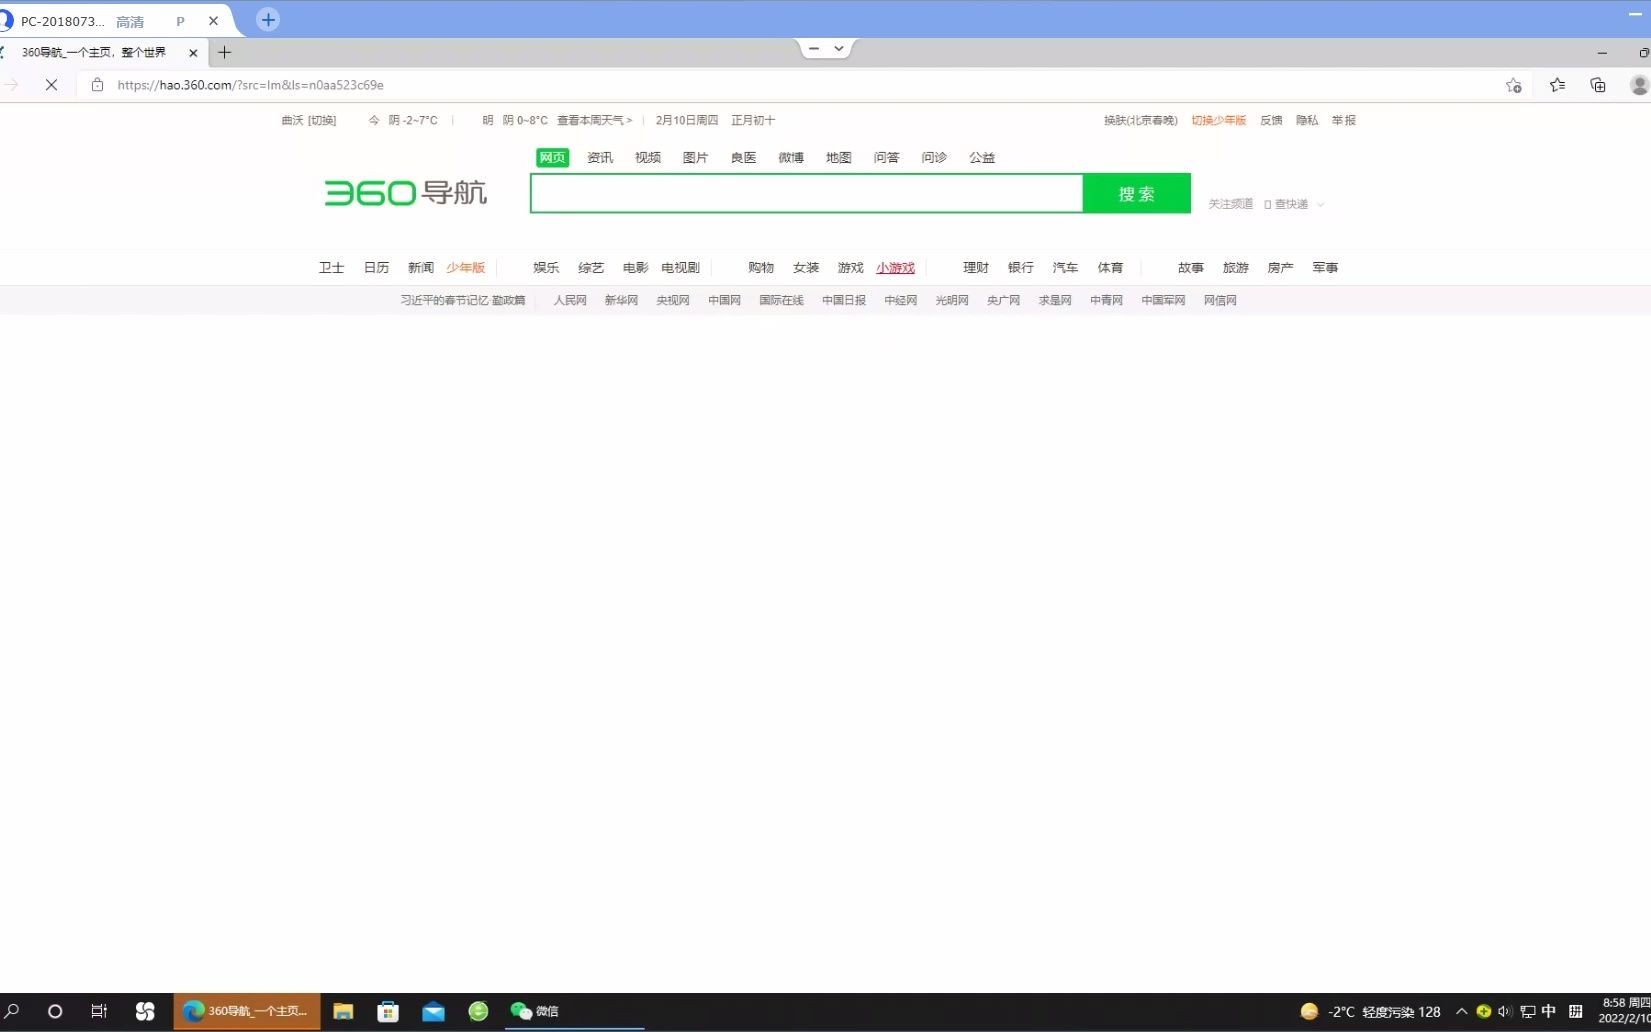This screenshot has height=1032, width=1651.
Task: Click 换肤(北京春晚) skin option
Action: [x=1140, y=120]
